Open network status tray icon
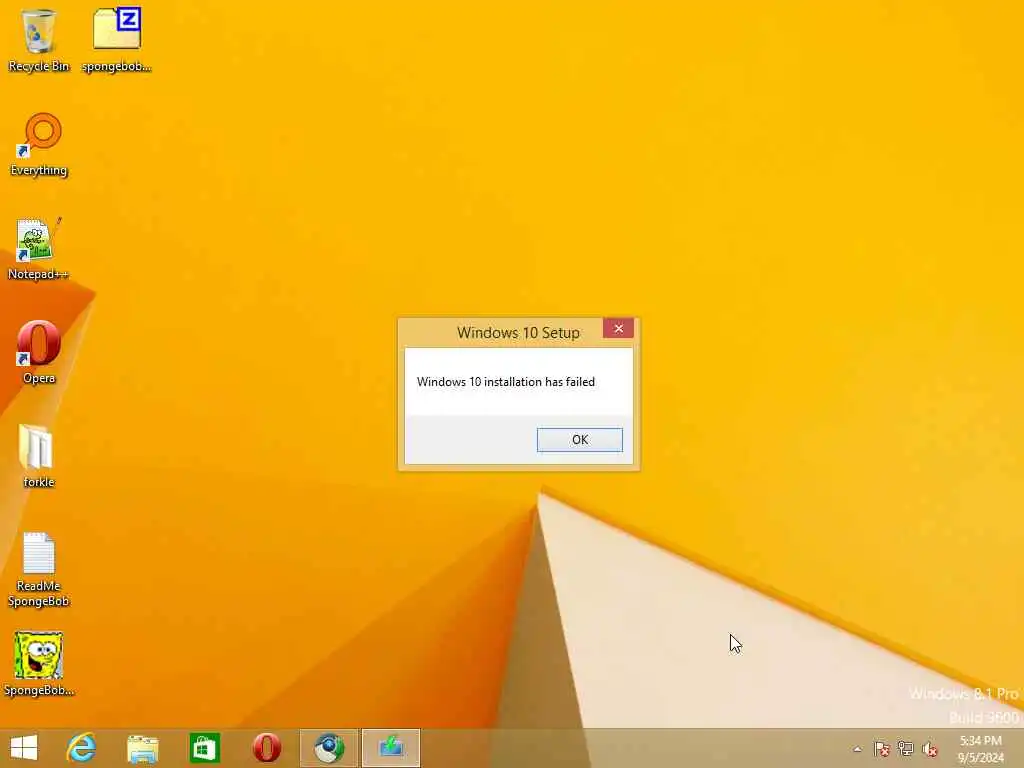This screenshot has width=1024, height=768. (906, 749)
